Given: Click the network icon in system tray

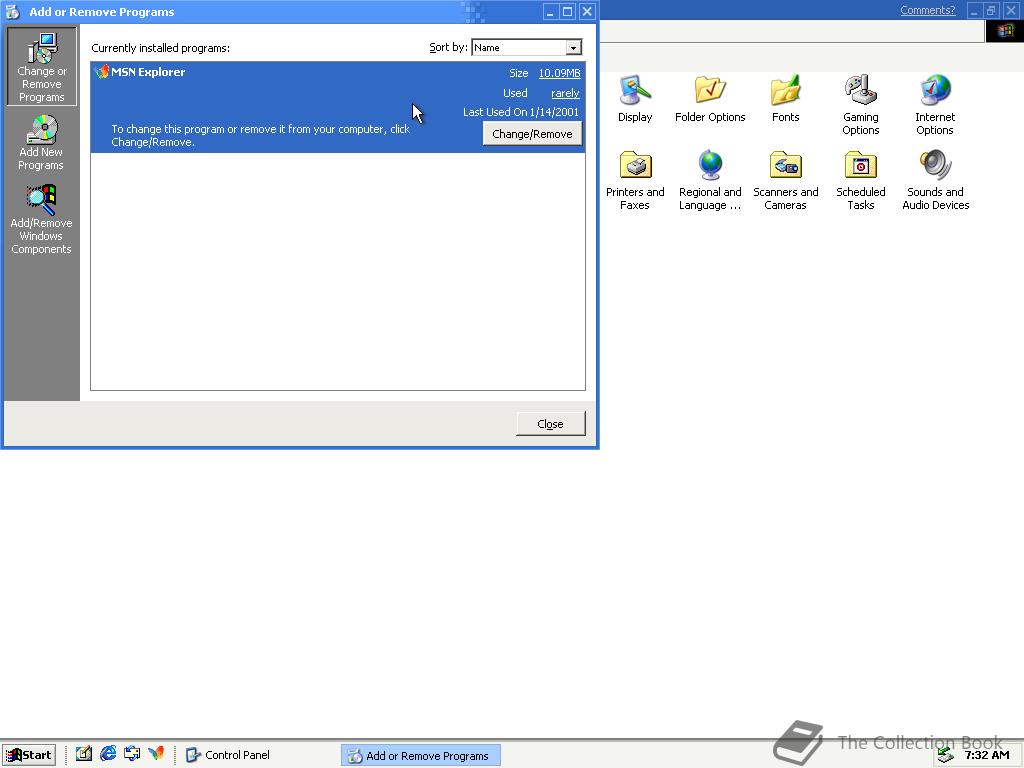Looking at the screenshot, I should click(x=945, y=755).
